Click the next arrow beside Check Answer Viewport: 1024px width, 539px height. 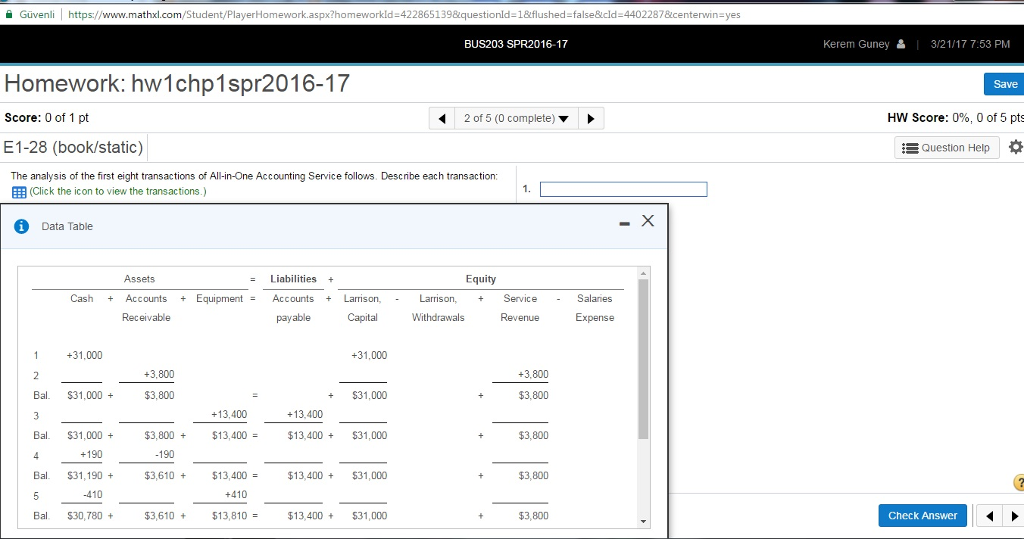1014,516
